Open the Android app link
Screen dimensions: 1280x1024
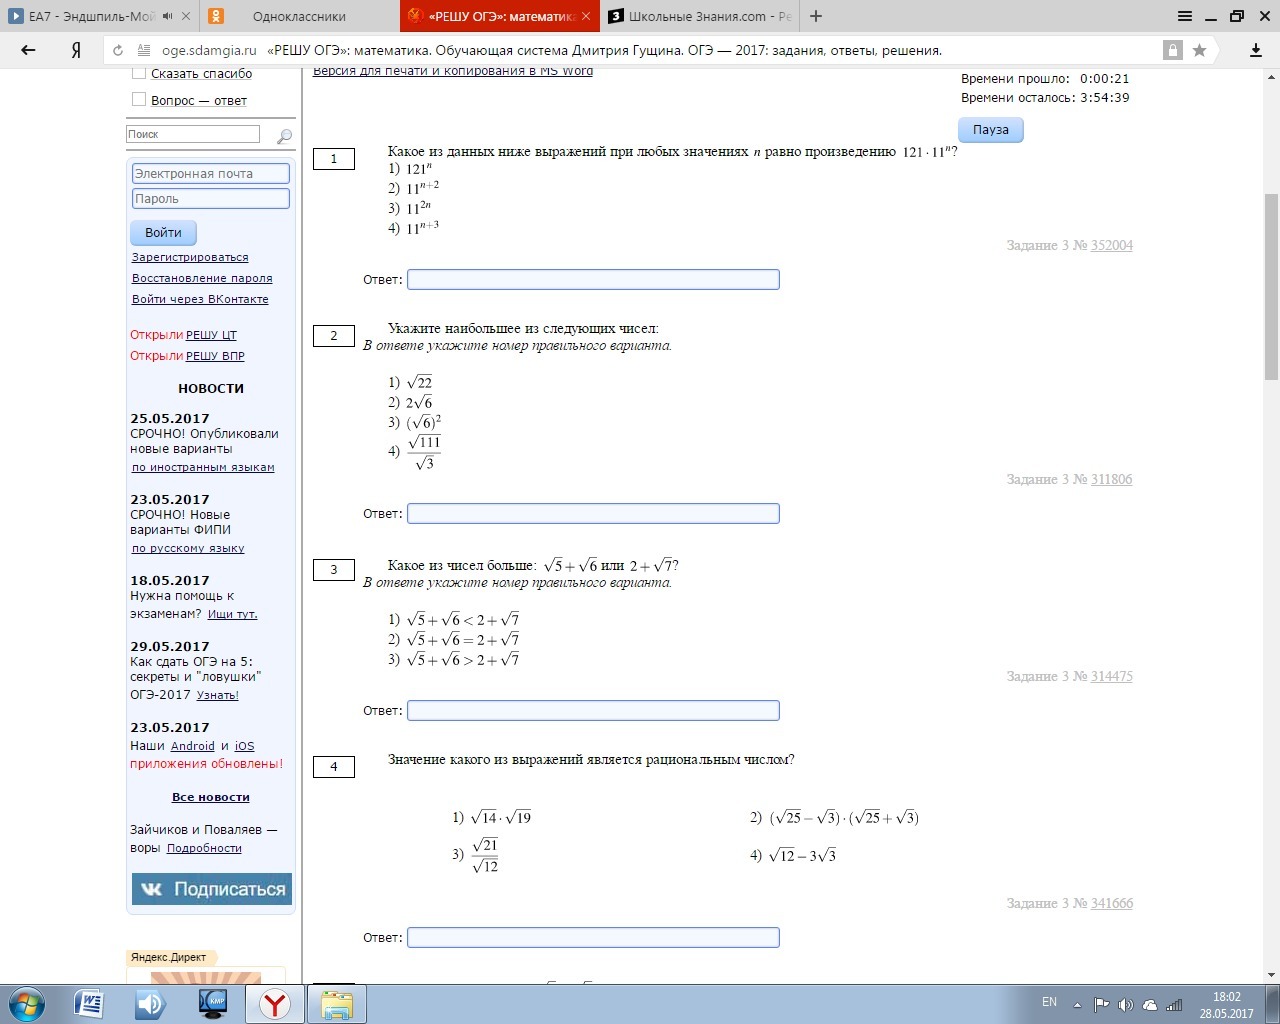(x=193, y=746)
